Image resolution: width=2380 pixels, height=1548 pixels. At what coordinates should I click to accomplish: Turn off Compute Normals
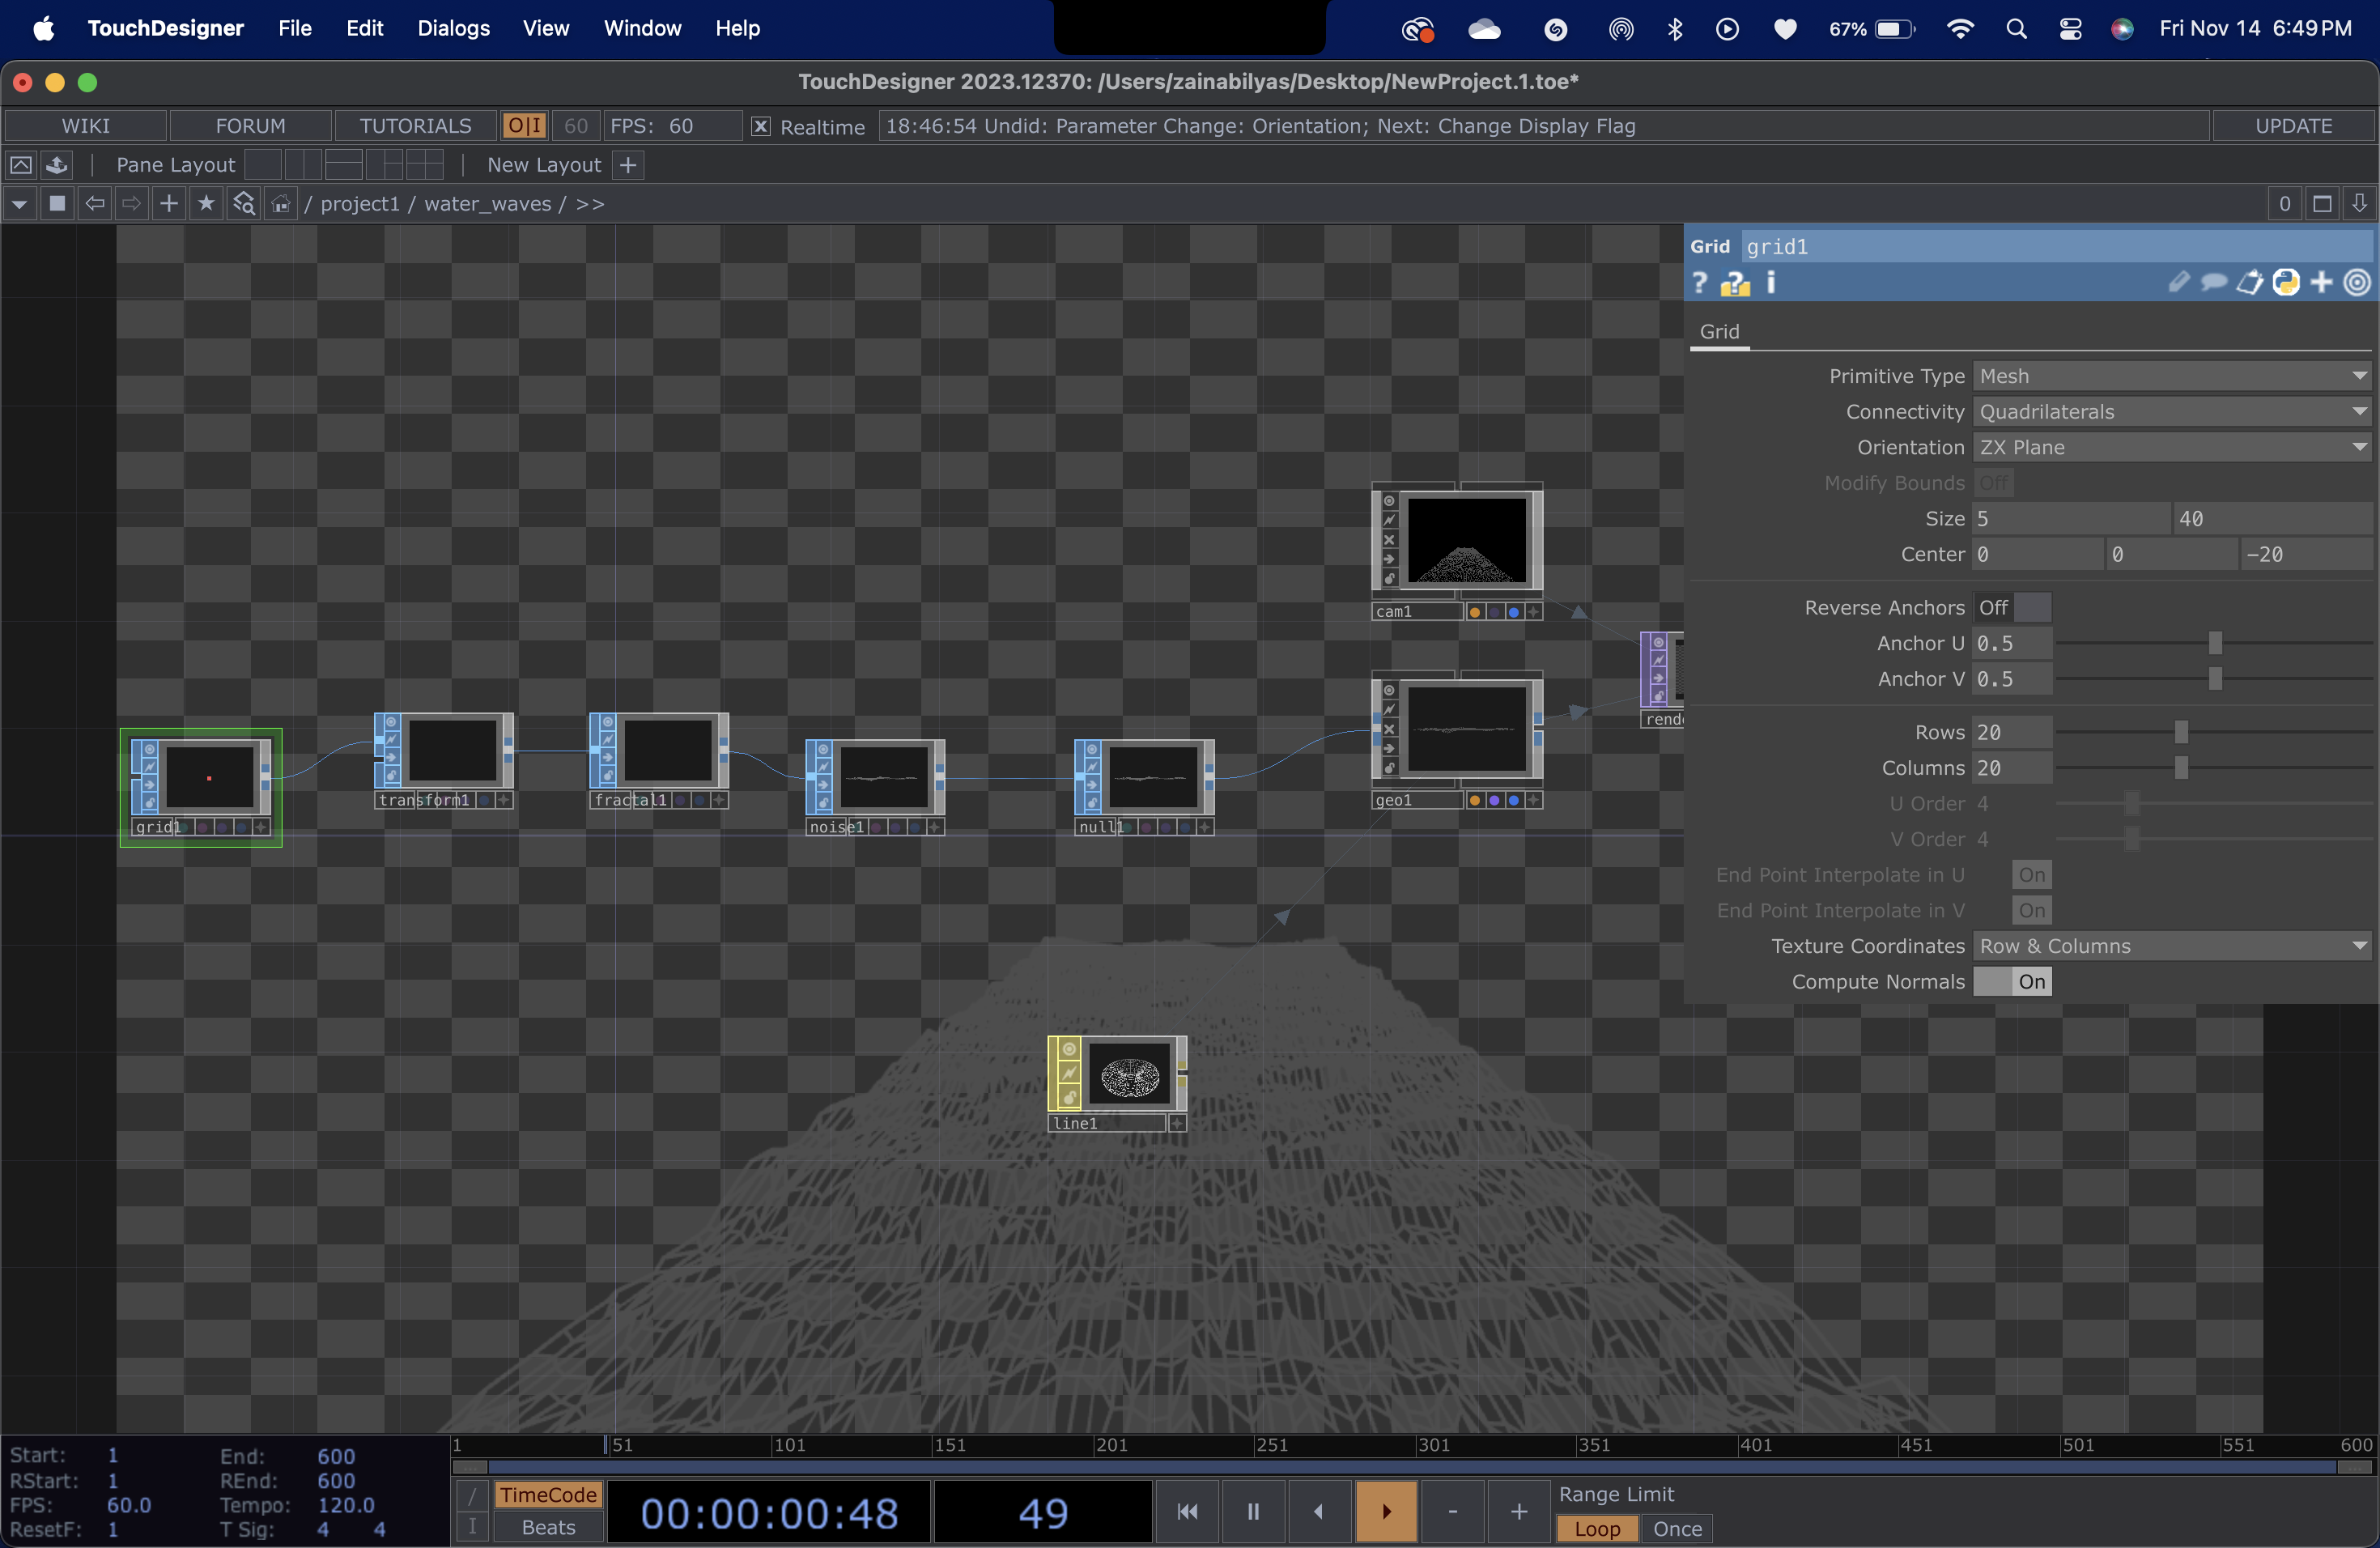pos(2030,982)
